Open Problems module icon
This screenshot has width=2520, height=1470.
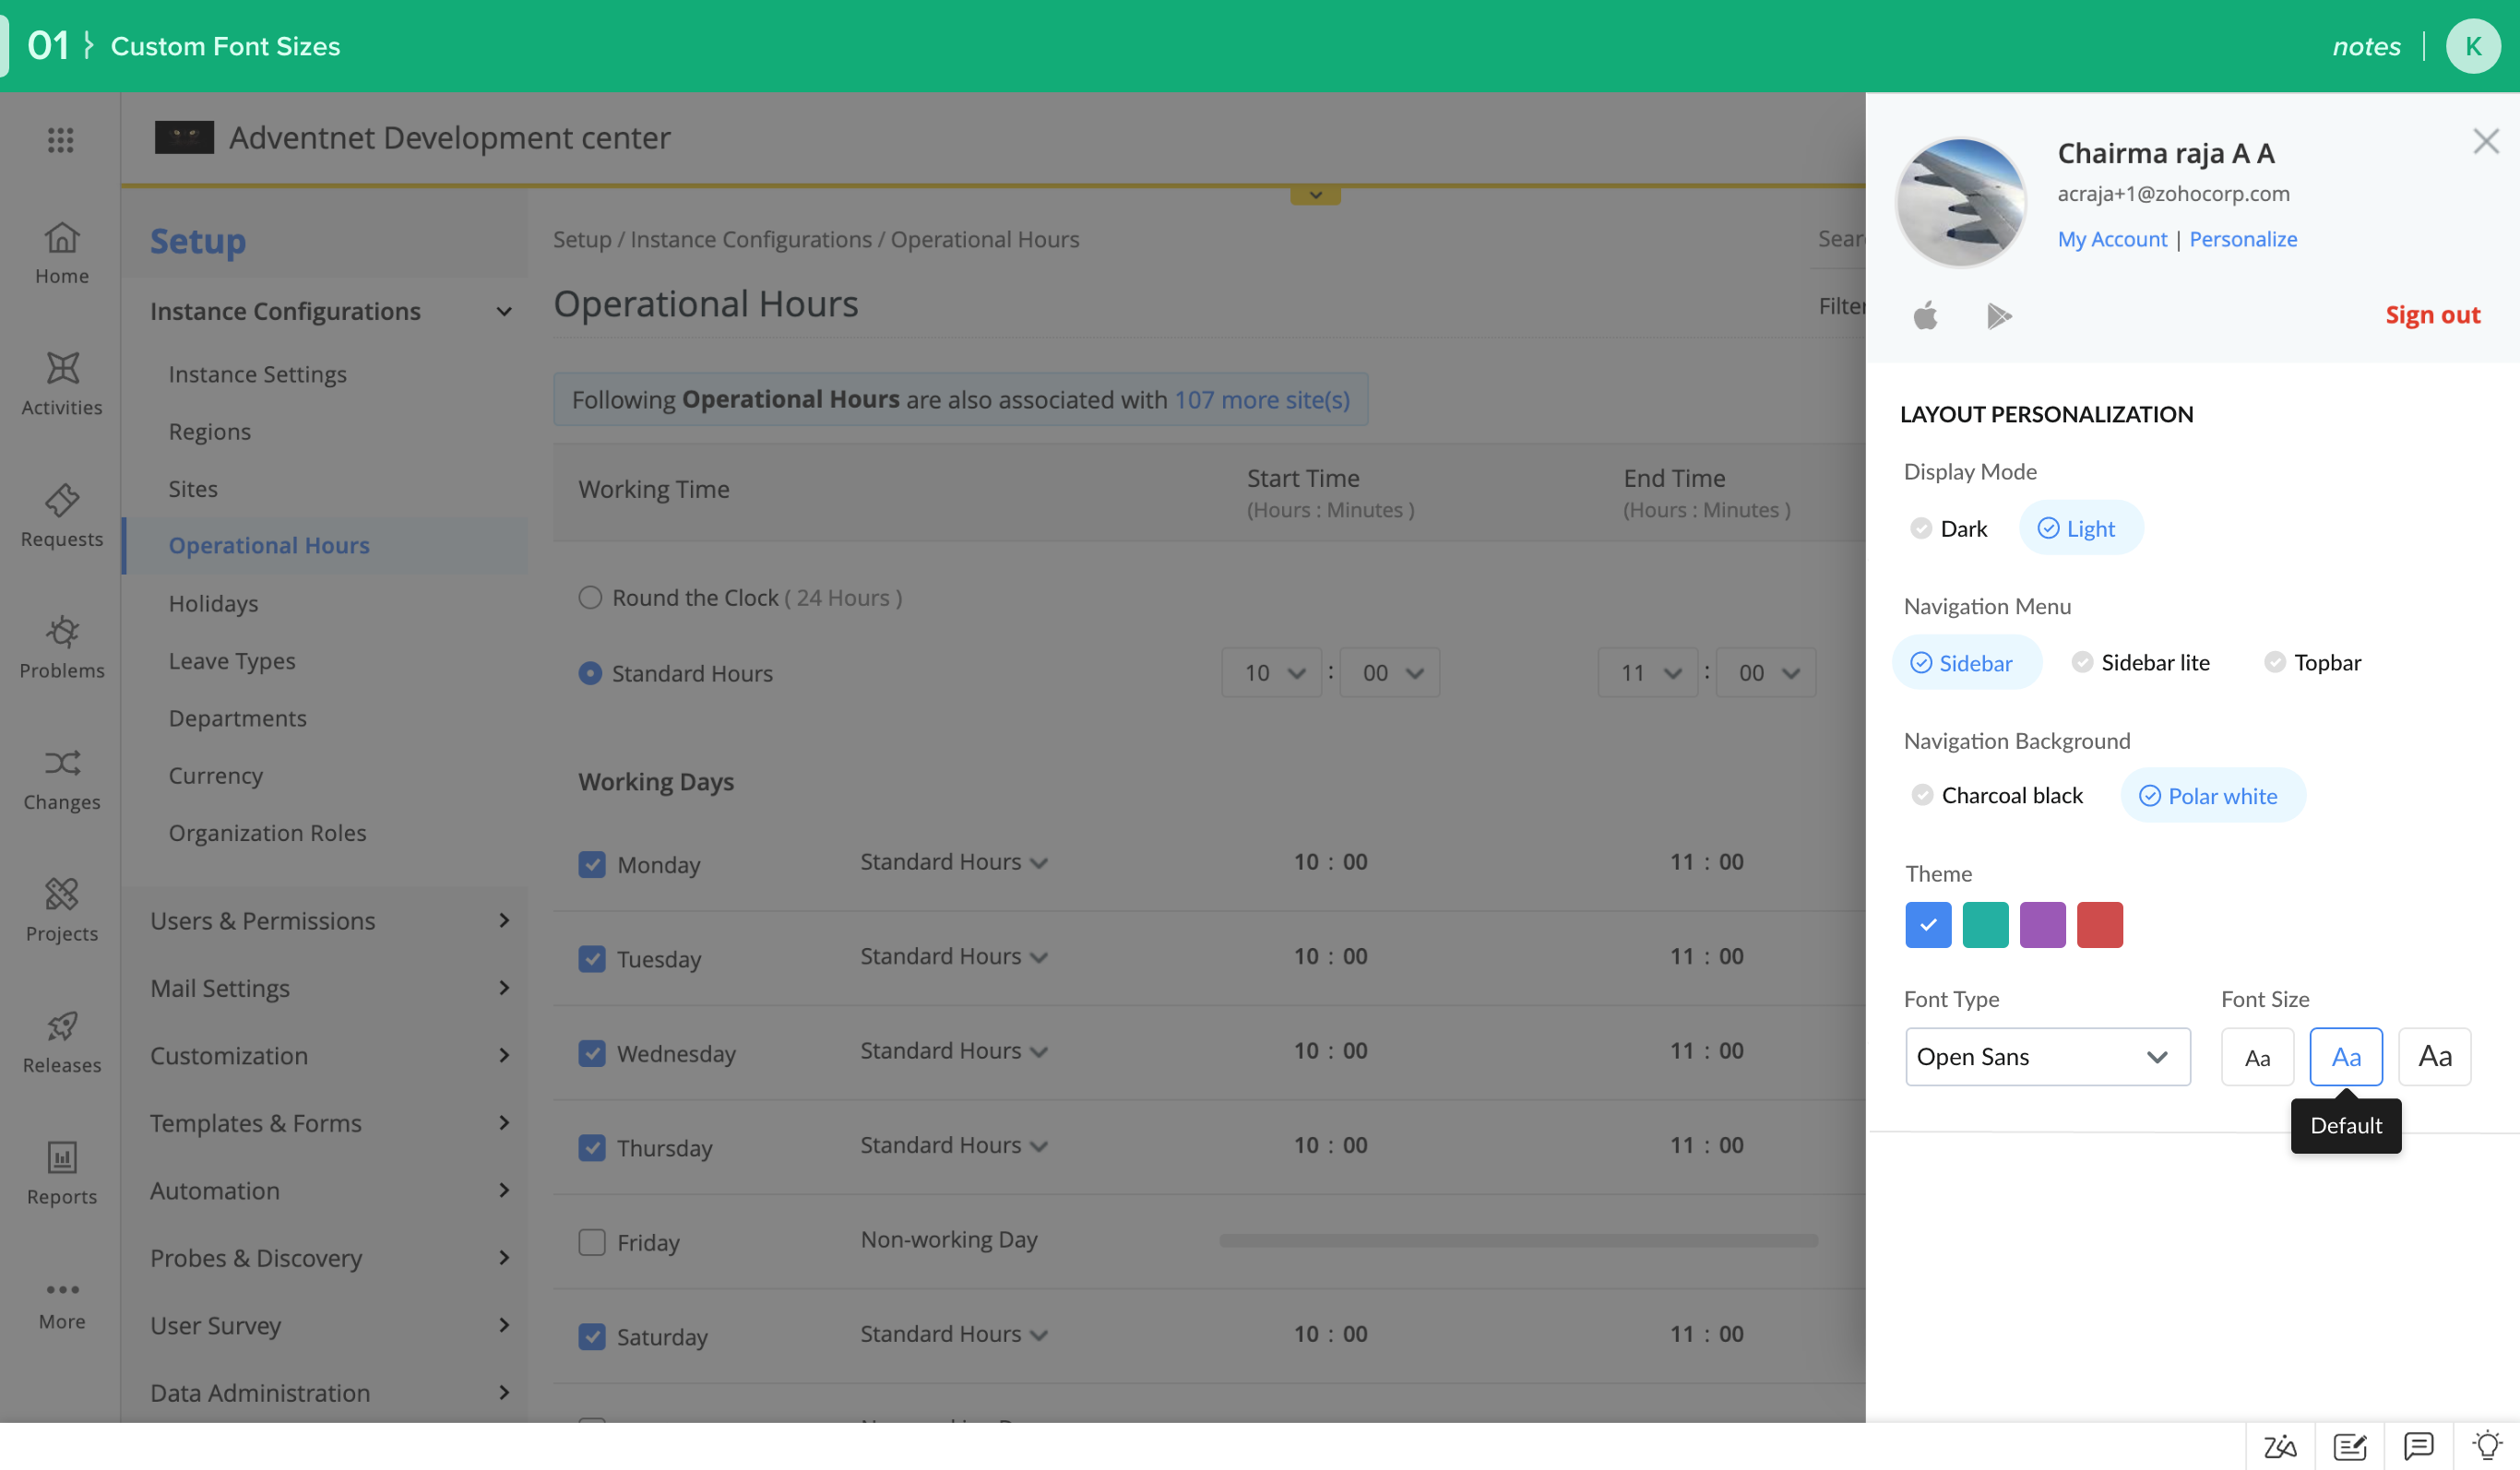62,647
